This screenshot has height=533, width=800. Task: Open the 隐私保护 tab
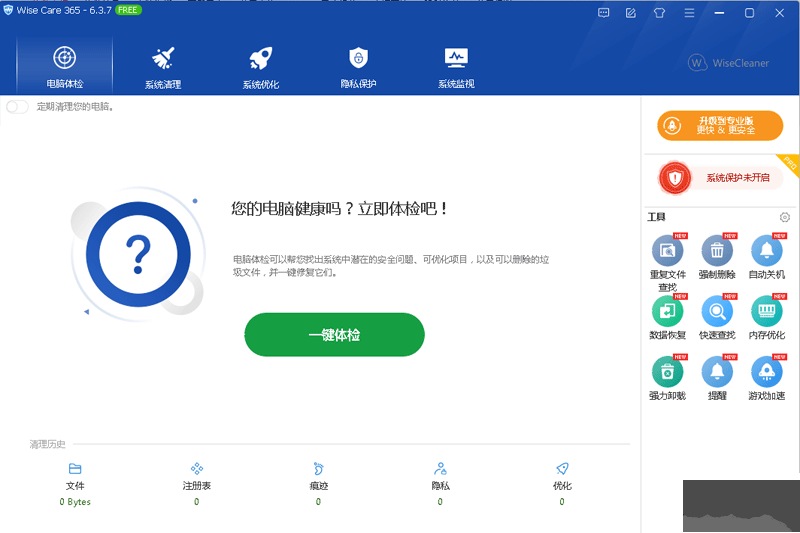tap(358, 66)
